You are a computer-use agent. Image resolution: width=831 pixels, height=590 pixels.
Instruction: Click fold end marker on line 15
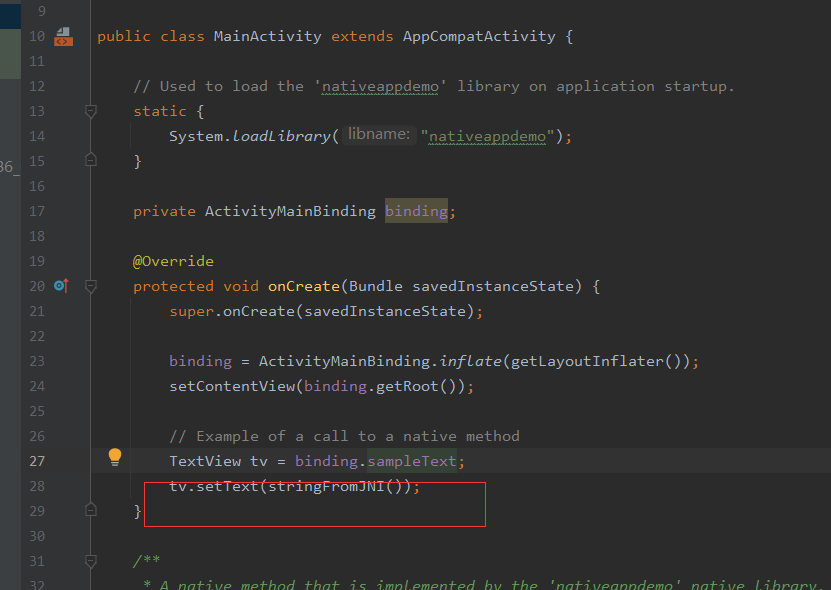pyautogui.click(x=91, y=160)
